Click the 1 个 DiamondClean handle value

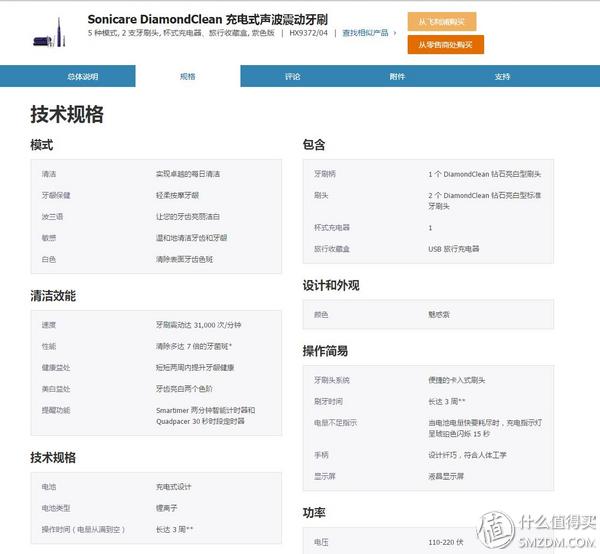(x=484, y=174)
